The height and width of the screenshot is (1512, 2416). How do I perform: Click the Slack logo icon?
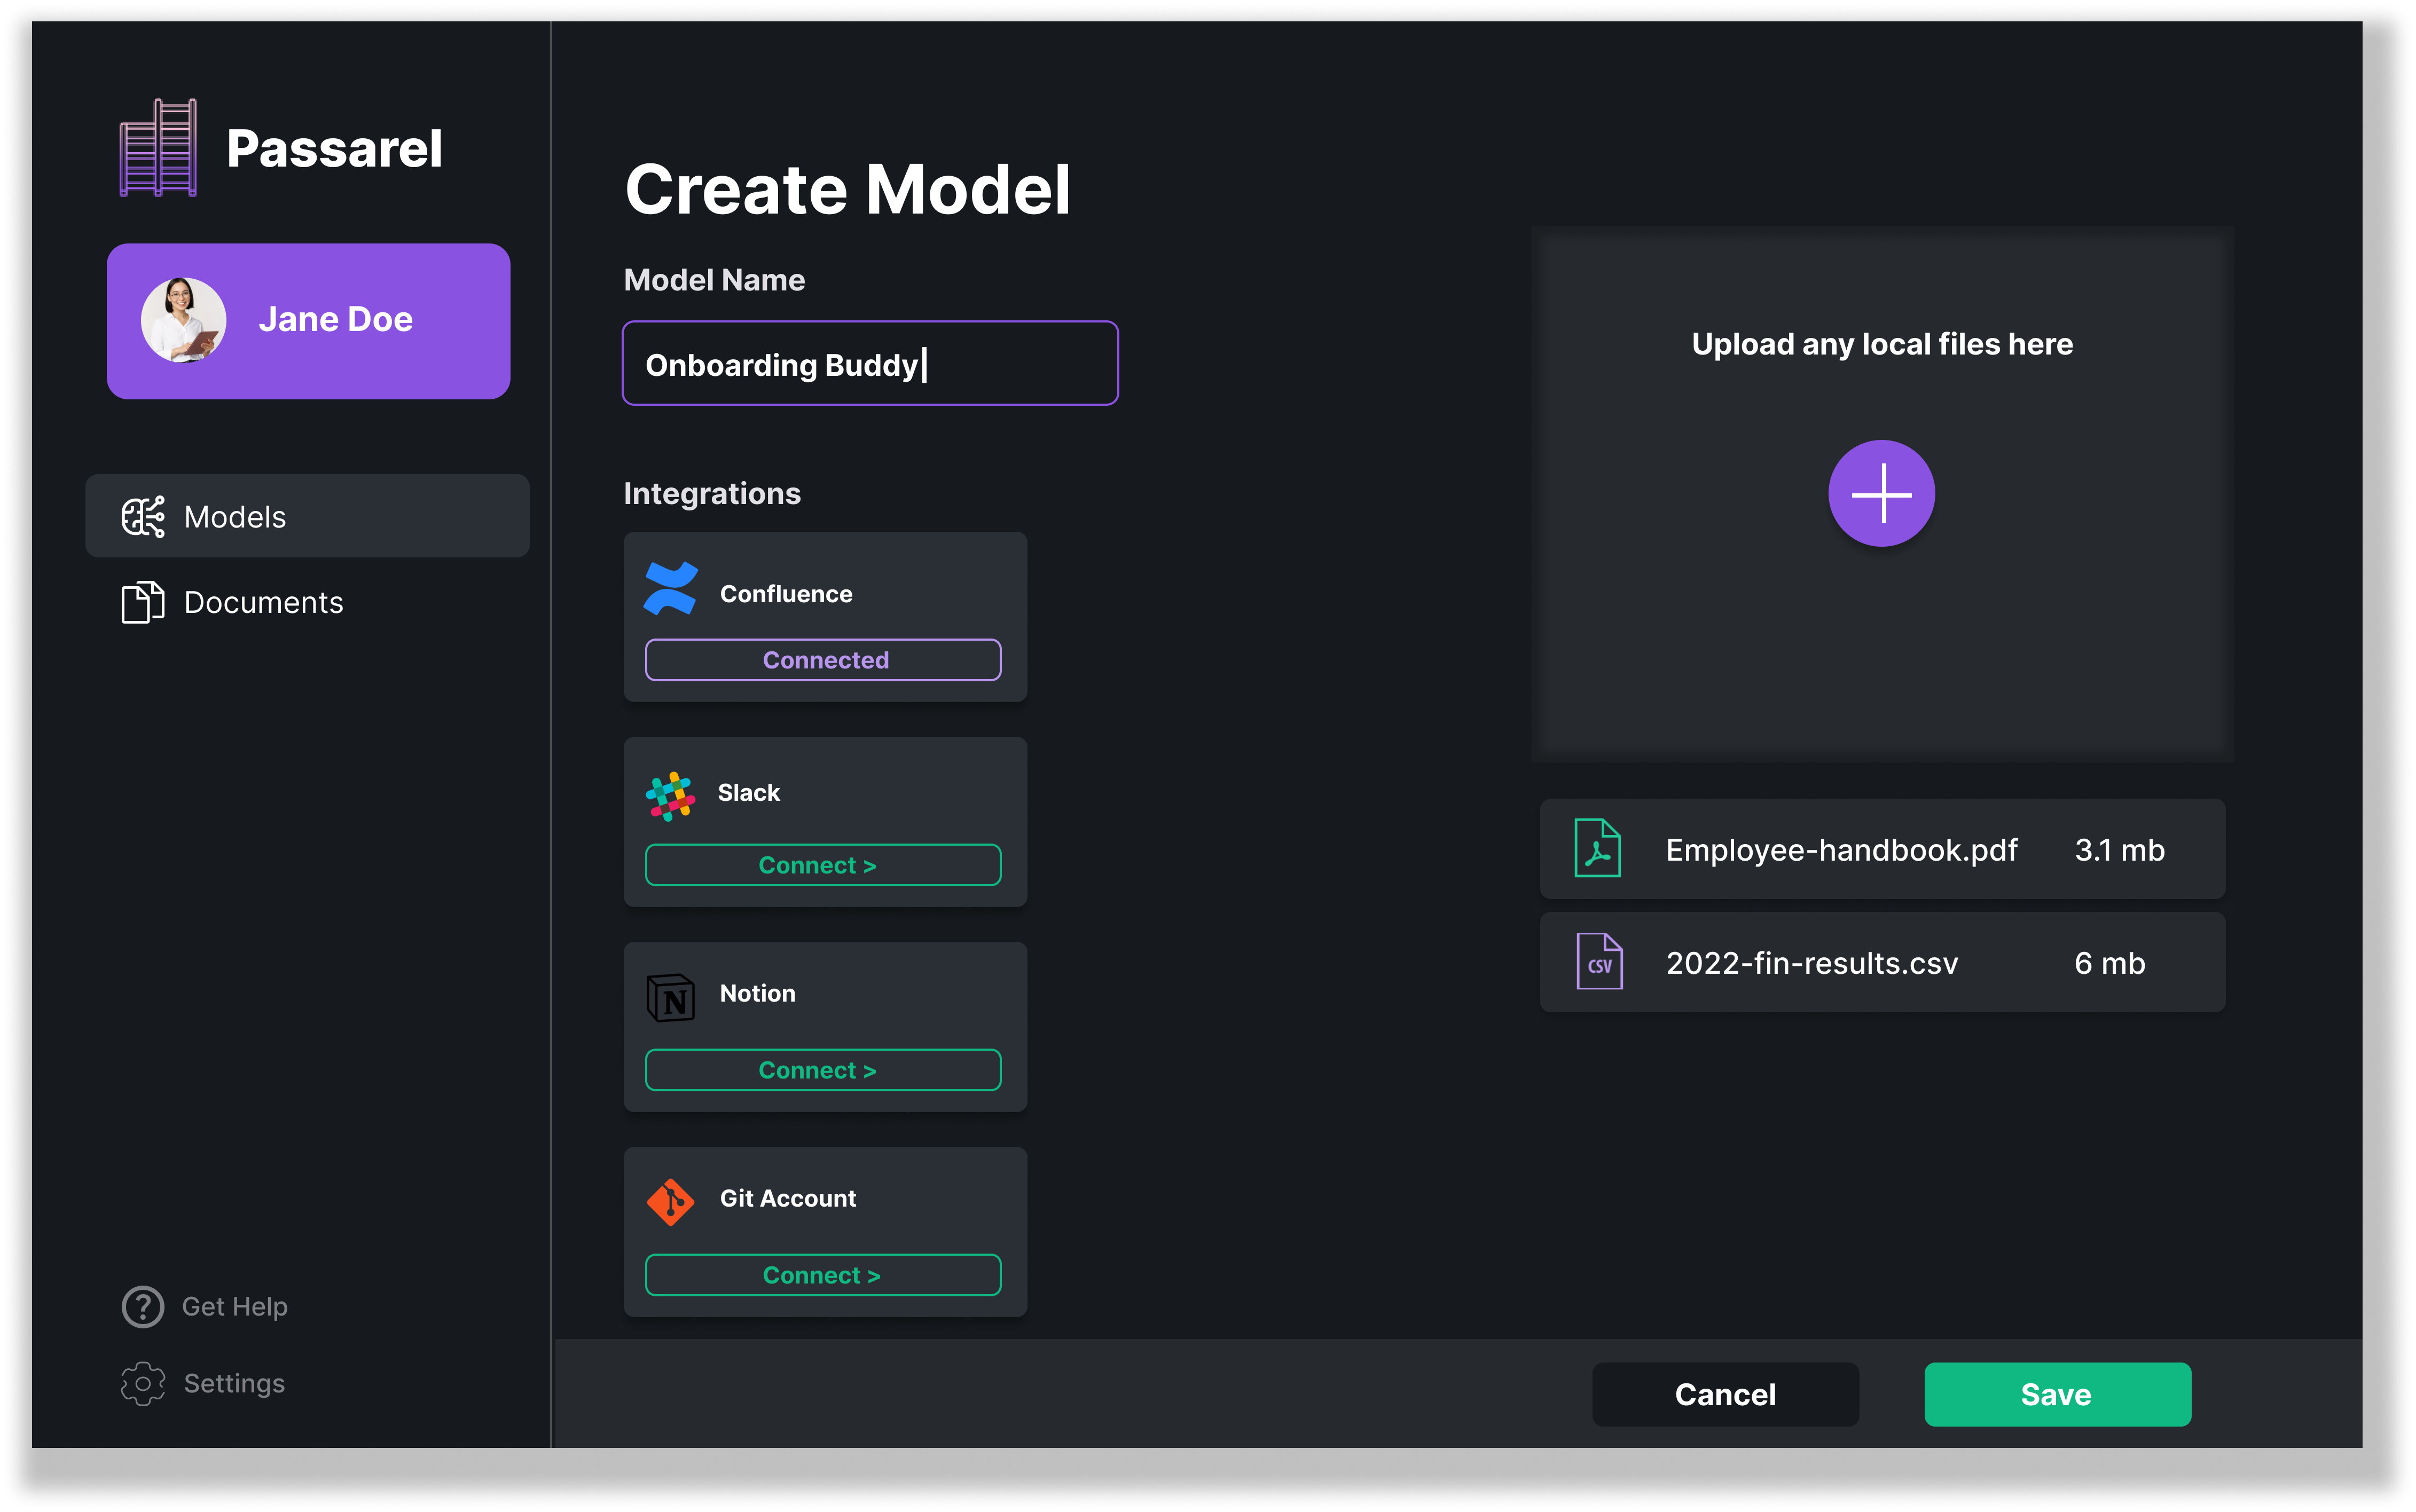point(670,795)
